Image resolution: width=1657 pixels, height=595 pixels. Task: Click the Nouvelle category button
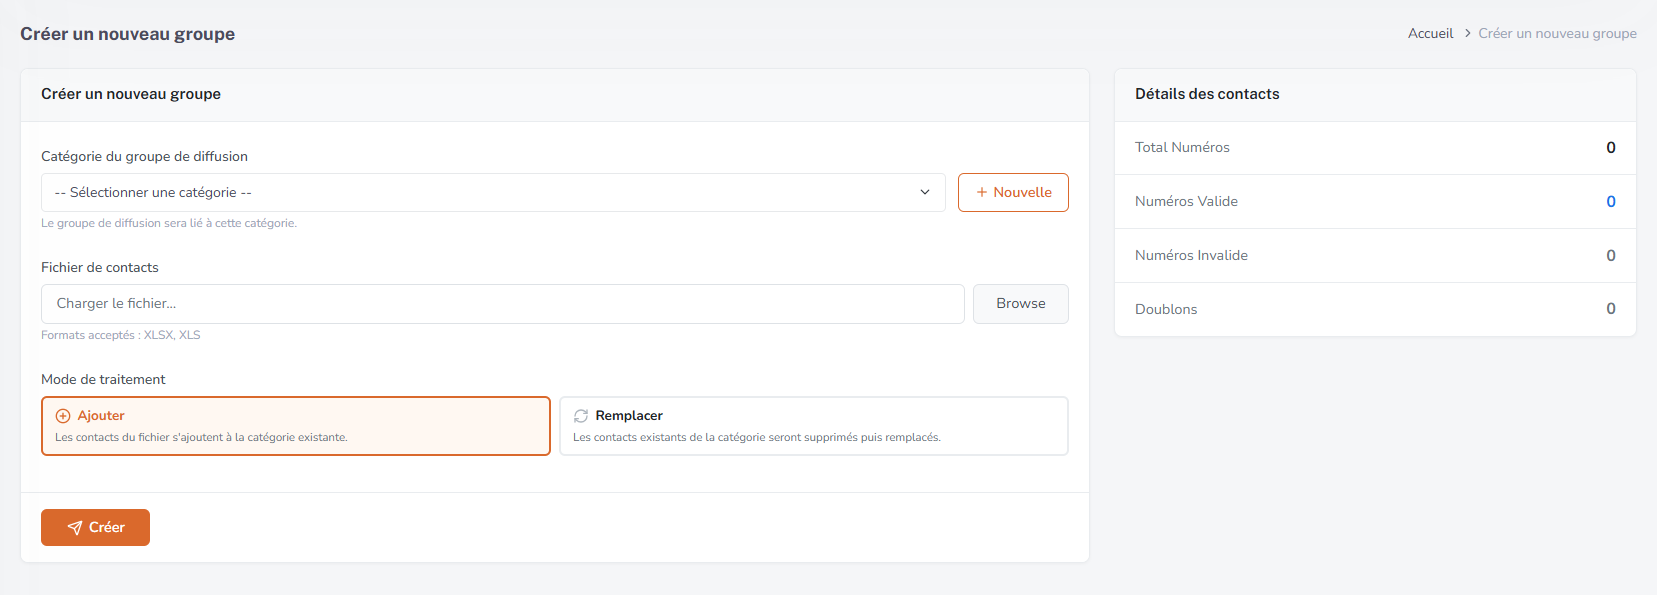click(1013, 192)
